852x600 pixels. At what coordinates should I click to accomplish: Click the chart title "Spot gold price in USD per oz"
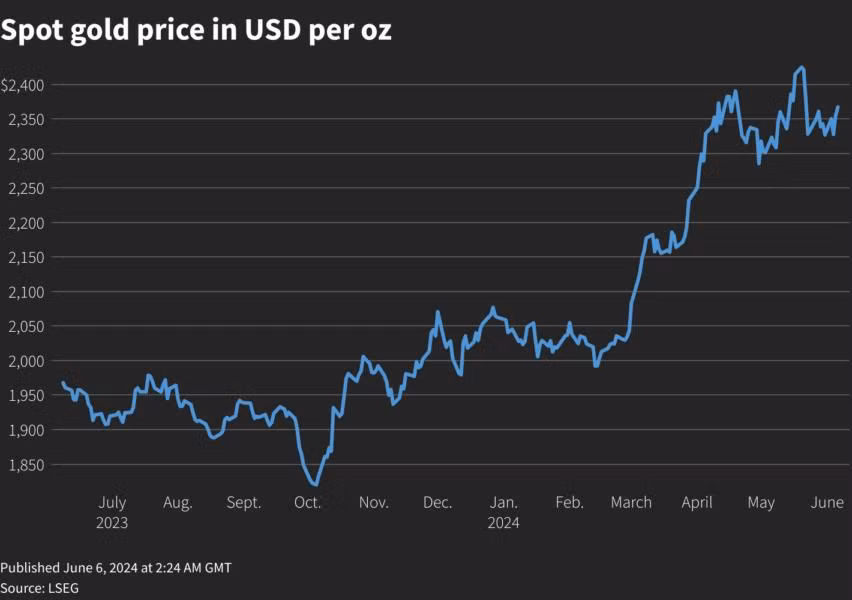coord(196,30)
